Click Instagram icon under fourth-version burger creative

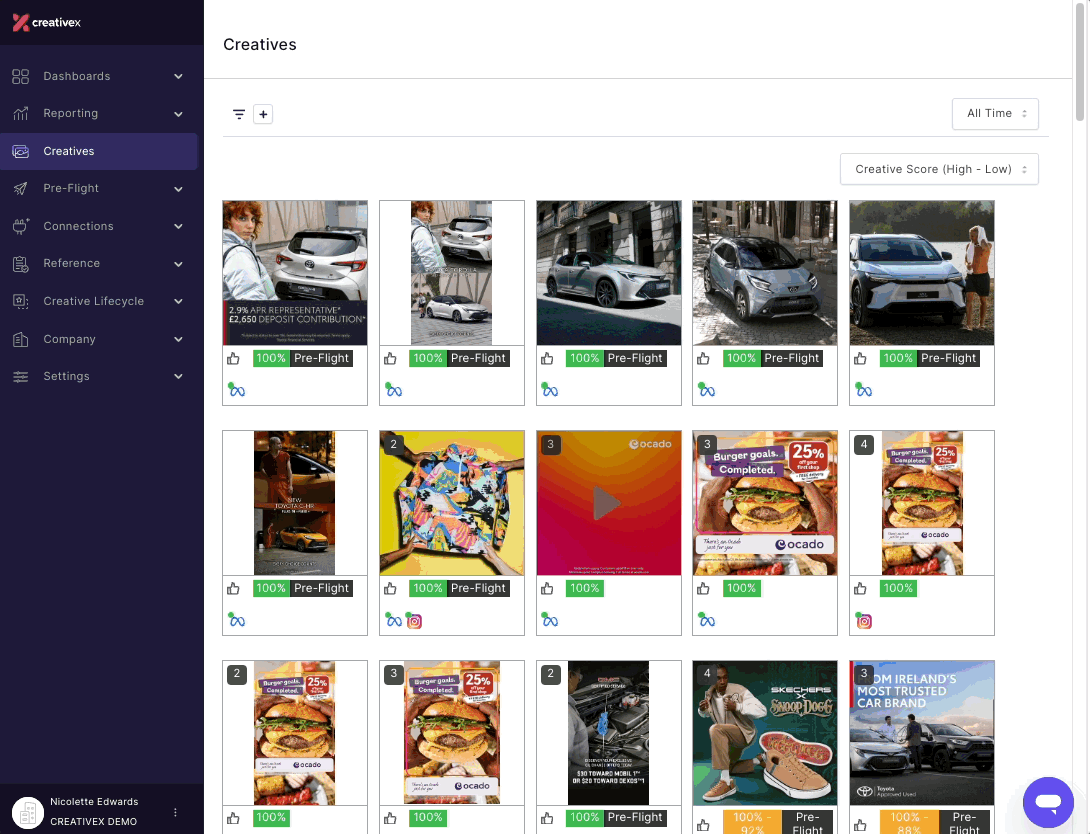pyautogui.click(x=863, y=621)
